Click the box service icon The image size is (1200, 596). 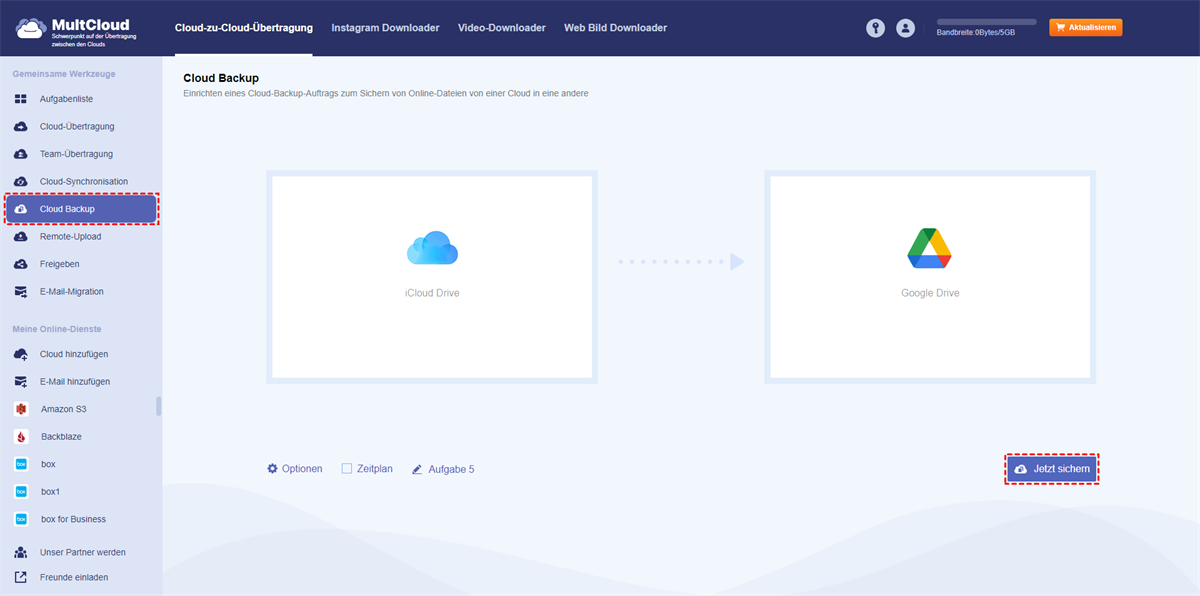21,464
